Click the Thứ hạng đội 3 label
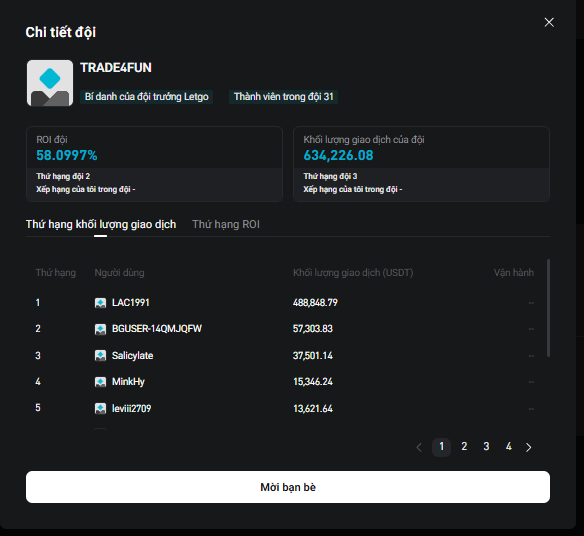Image resolution: width=584 pixels, height=536 pixels. coord(330,176)
